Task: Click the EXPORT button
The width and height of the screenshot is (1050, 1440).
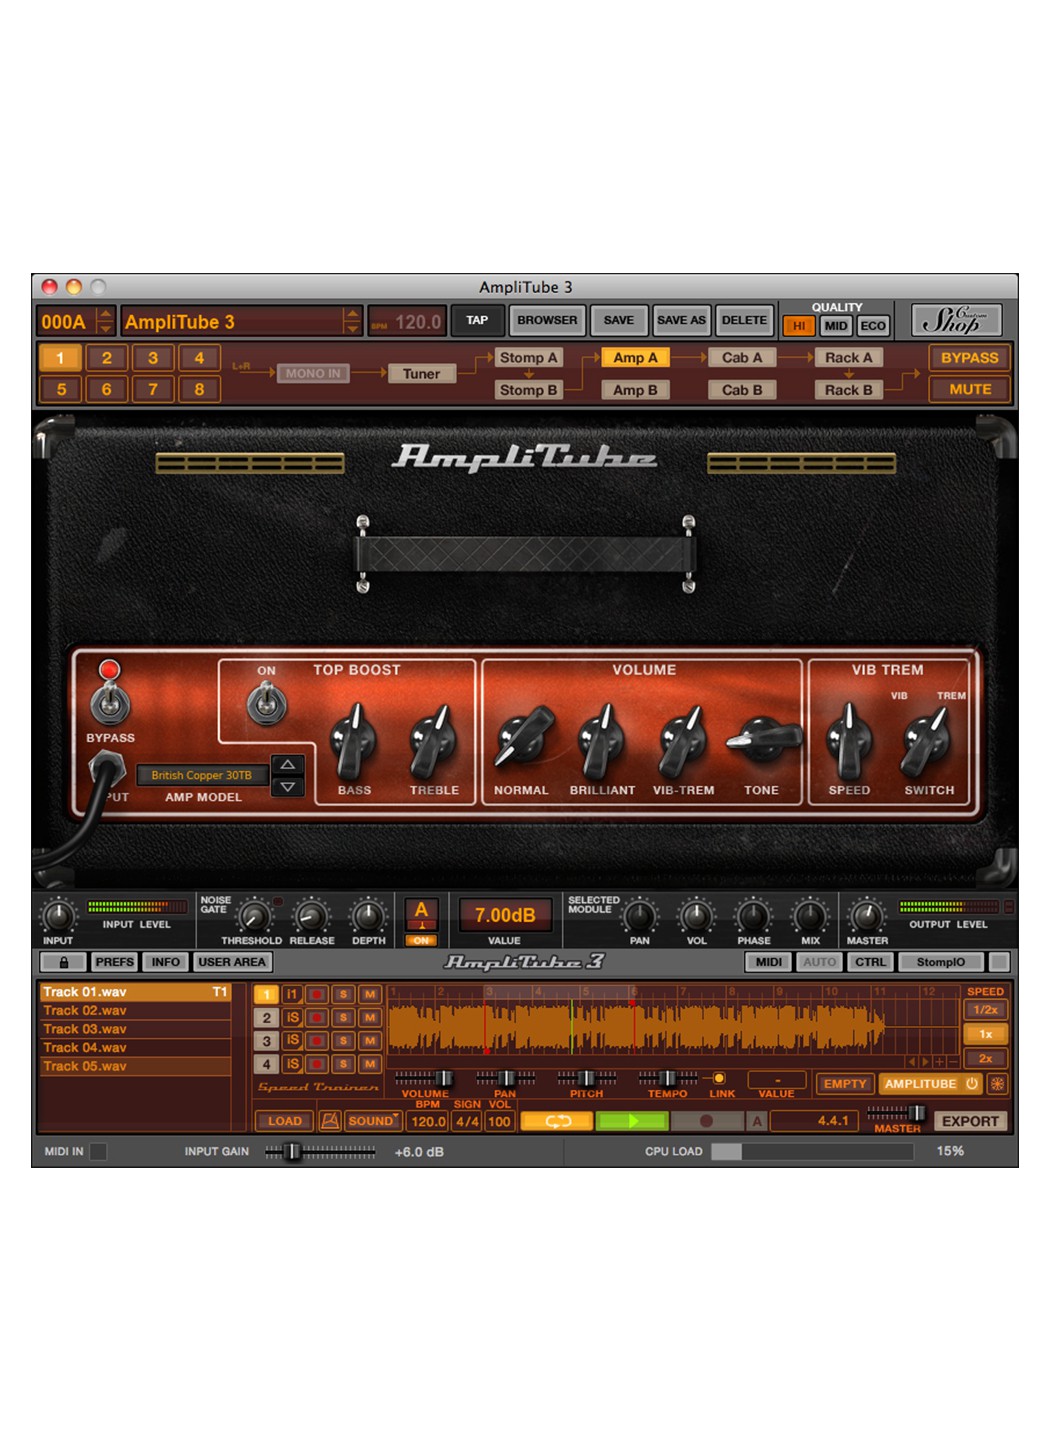Action: coord(970,1121)
